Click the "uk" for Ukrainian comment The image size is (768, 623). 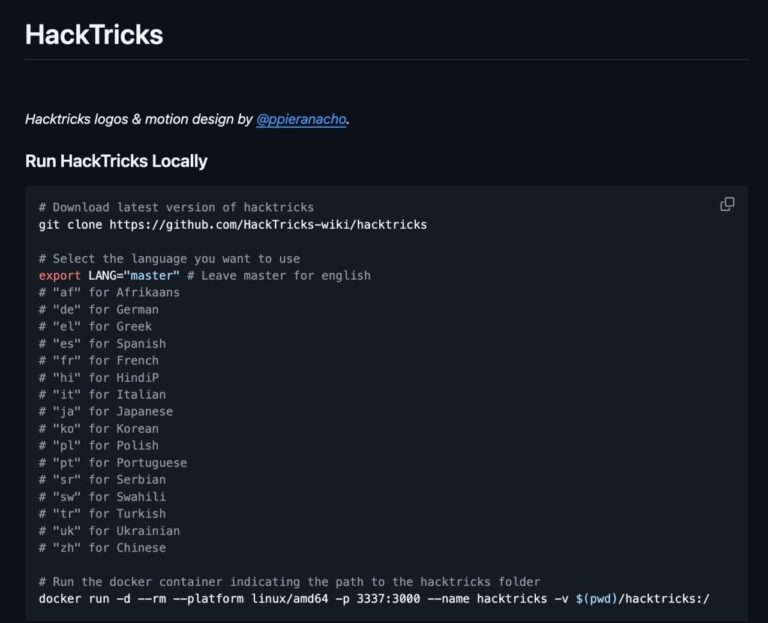(109, 530)
